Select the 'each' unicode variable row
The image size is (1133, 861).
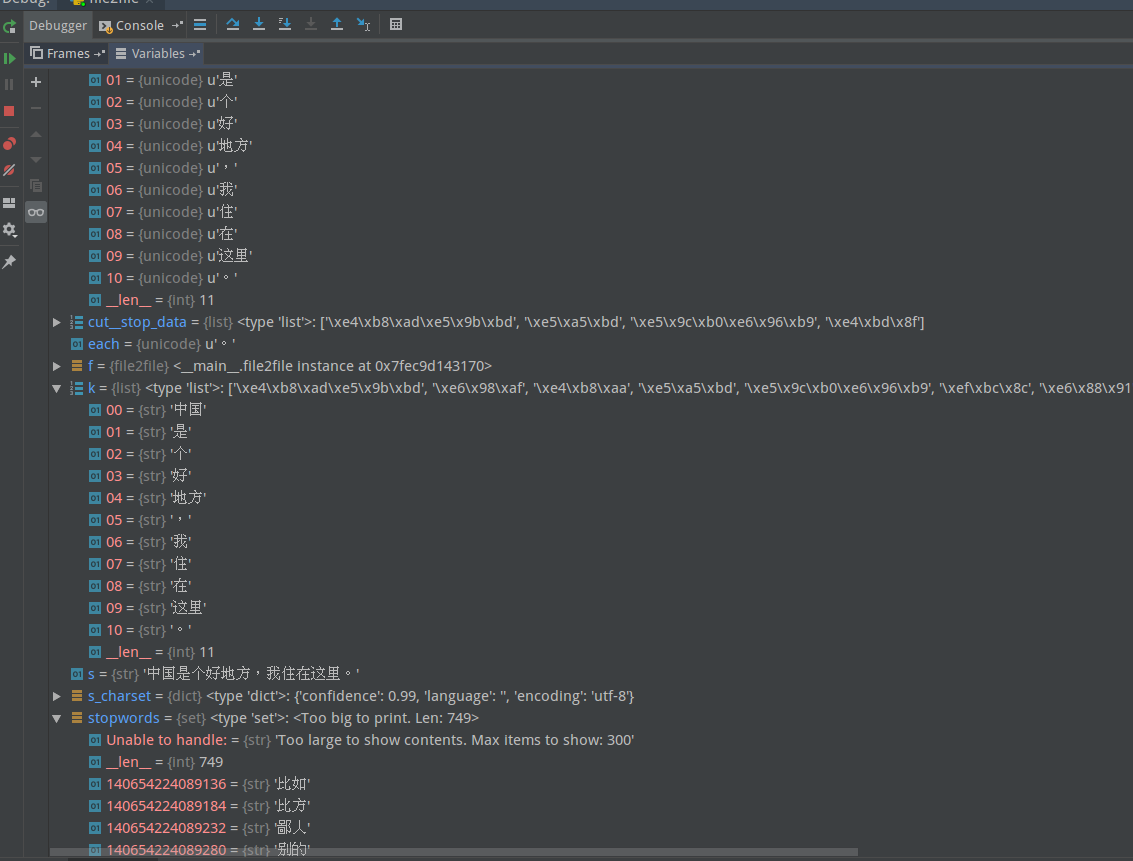tap(153, 345)
